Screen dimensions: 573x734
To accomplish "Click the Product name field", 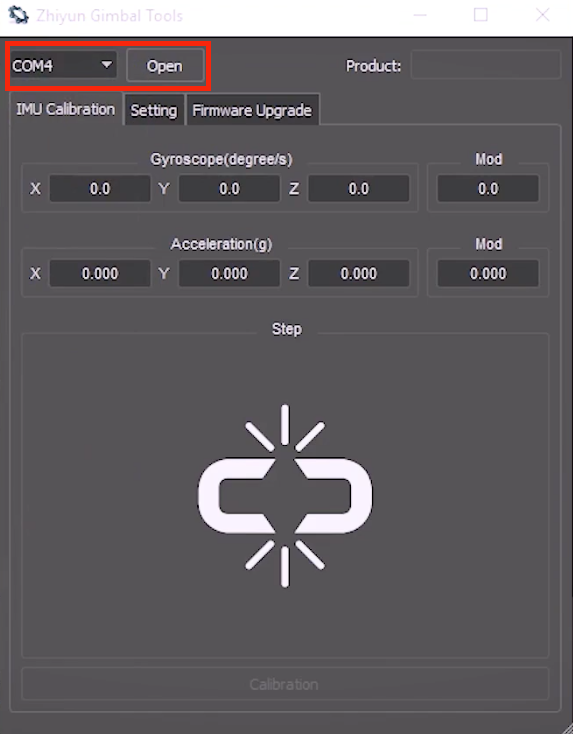I will pos(485,66).
